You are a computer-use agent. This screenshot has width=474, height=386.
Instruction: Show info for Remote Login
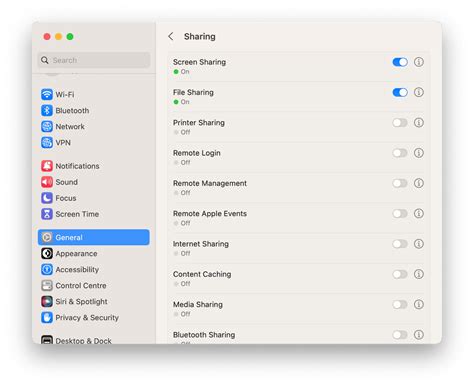coord(419,153)
